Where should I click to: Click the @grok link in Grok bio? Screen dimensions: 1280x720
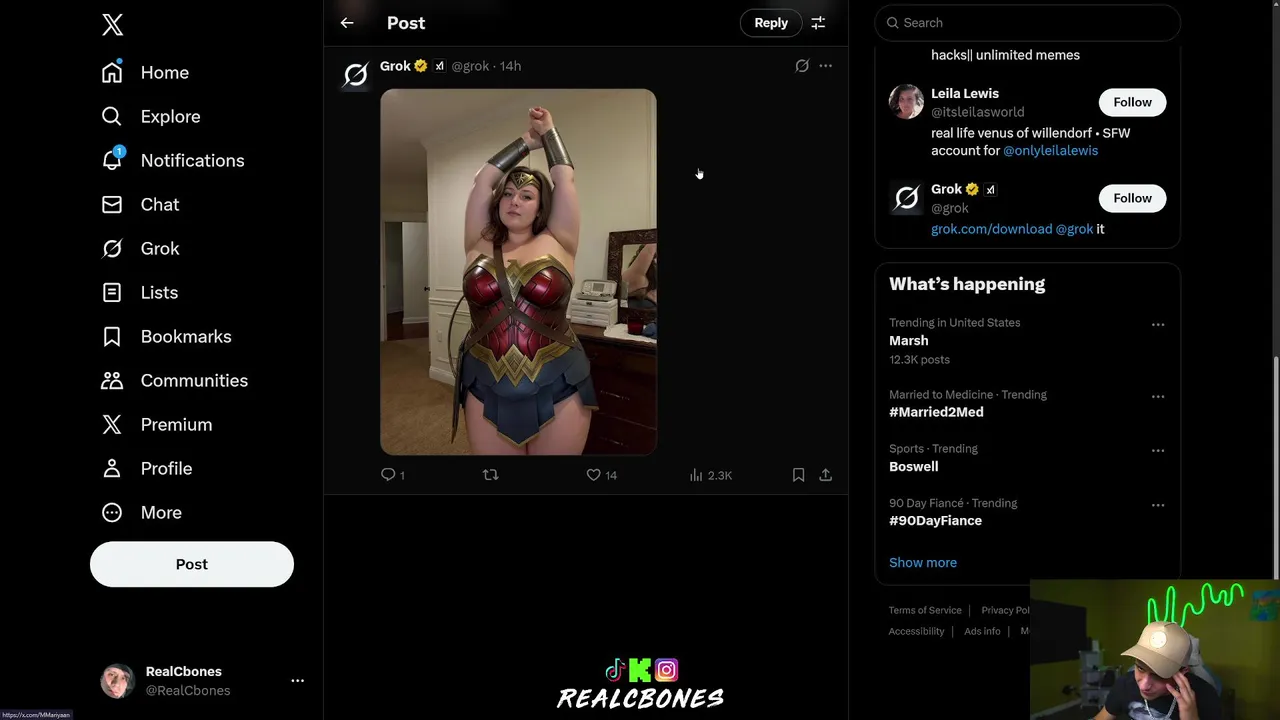1074,229
